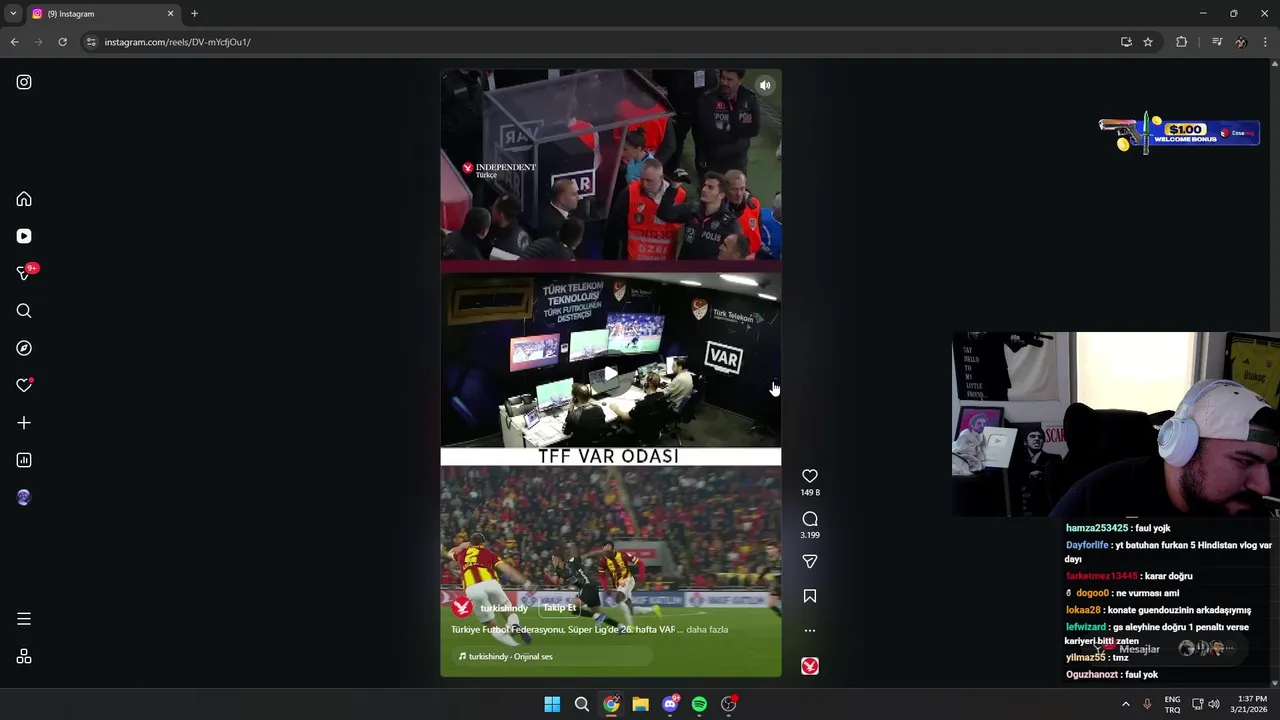
Task: Click chat username lokaa28
Action: (1083, 610)
